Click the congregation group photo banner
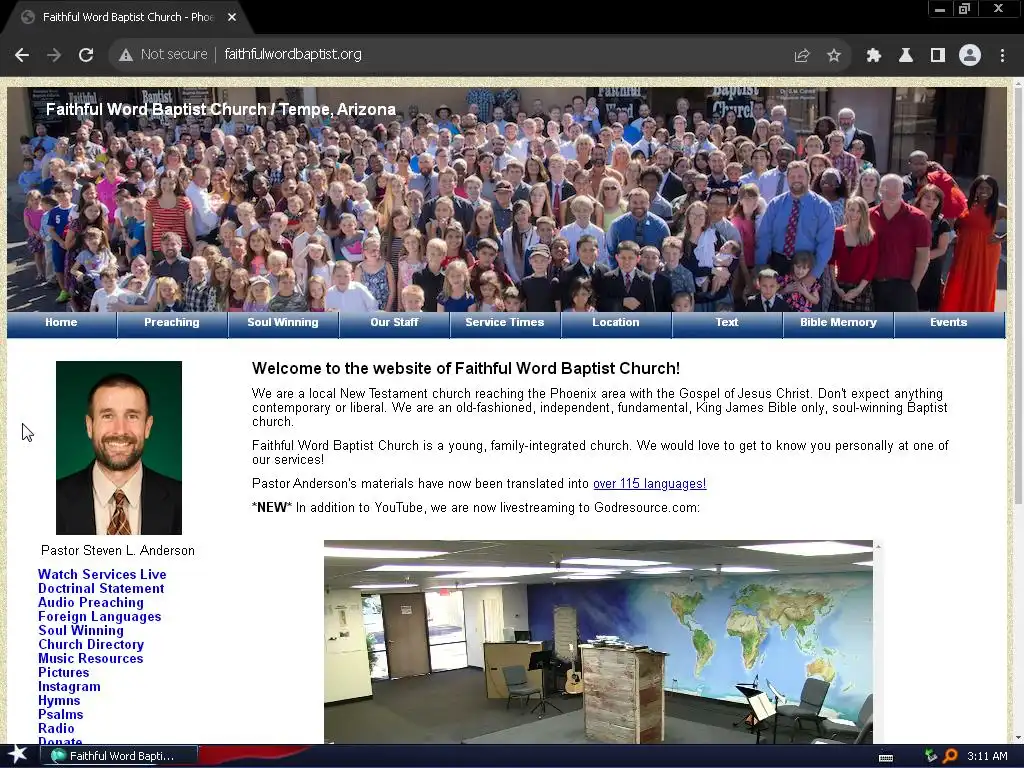The height and width of the screenshot is (768, 1024). tap(506, 199)
